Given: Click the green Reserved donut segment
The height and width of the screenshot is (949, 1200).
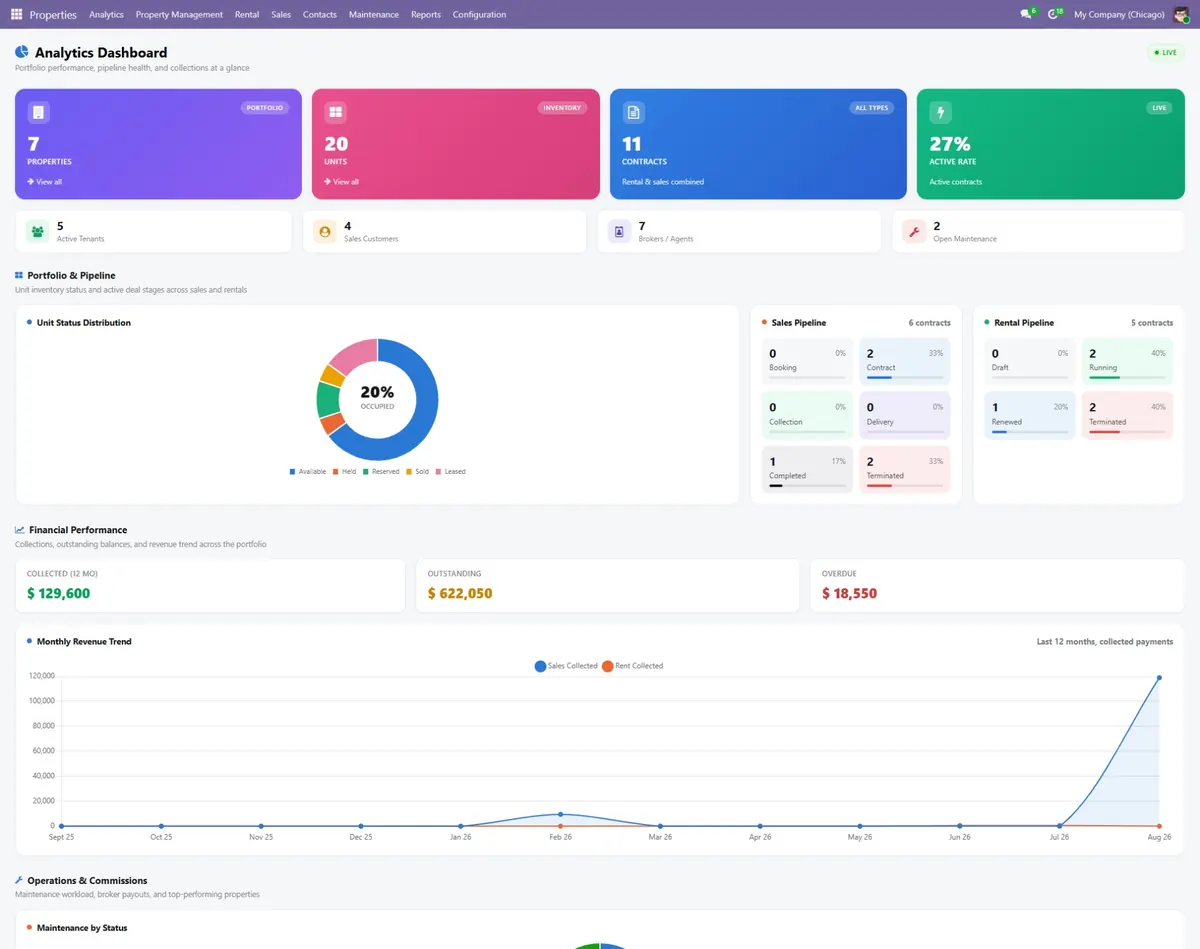Looking at the screenshot, I should 326,399.
